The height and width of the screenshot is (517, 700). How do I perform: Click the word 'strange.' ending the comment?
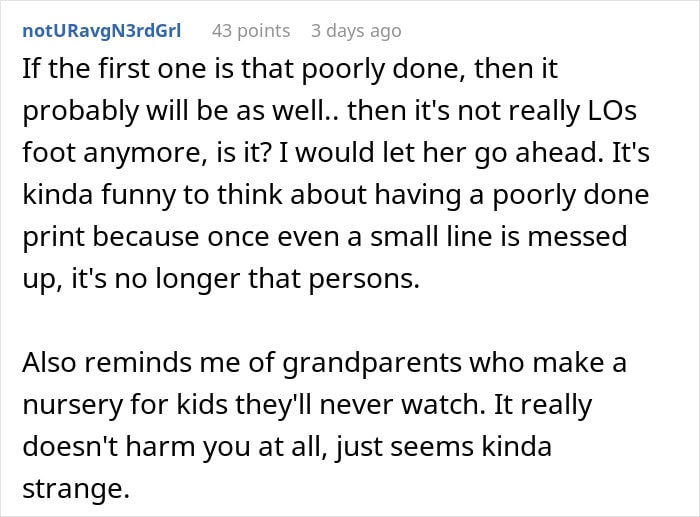(76, 489)
